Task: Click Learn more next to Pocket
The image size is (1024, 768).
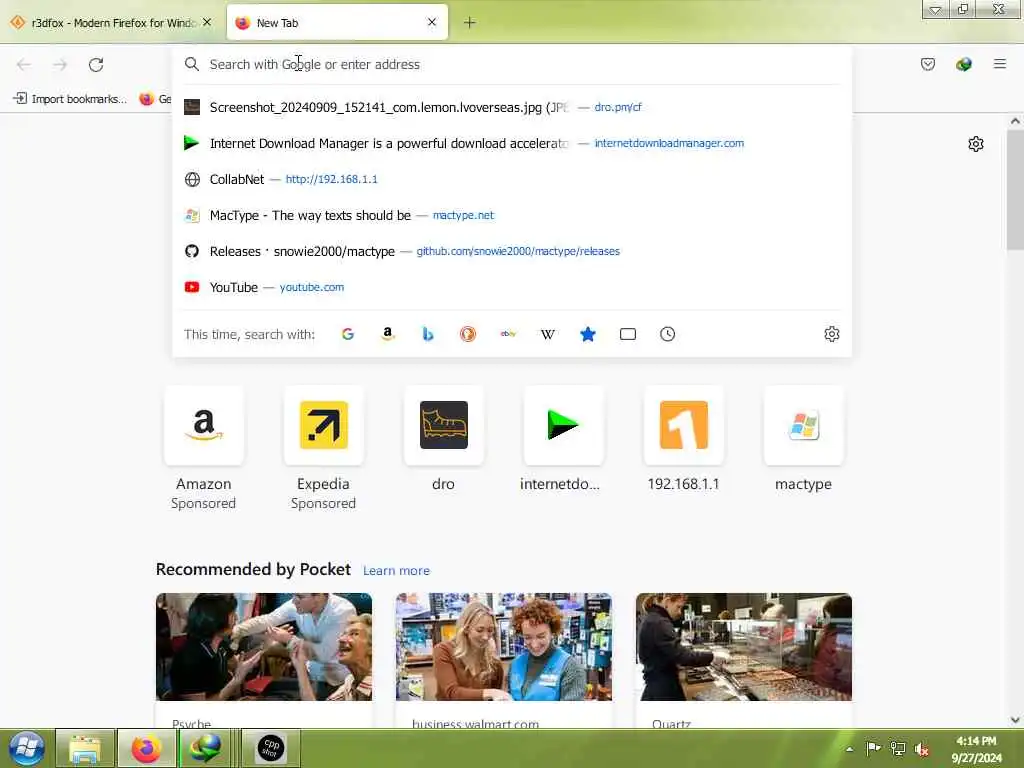Action: (x=396, y=571)
